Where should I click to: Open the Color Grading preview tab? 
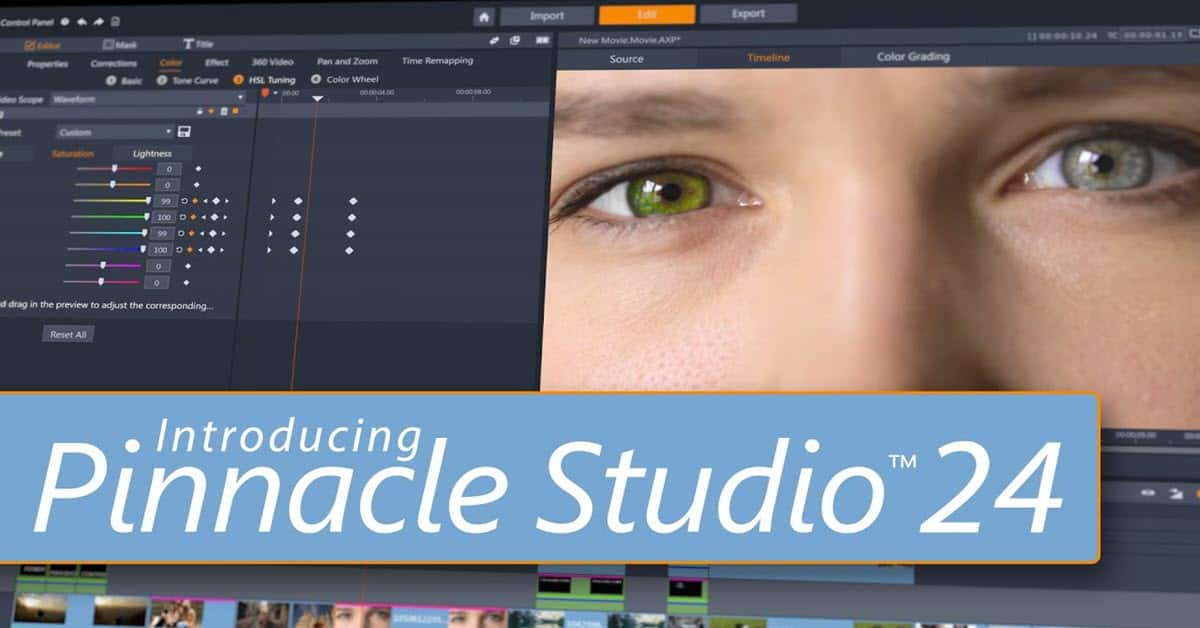coord(913,57)
